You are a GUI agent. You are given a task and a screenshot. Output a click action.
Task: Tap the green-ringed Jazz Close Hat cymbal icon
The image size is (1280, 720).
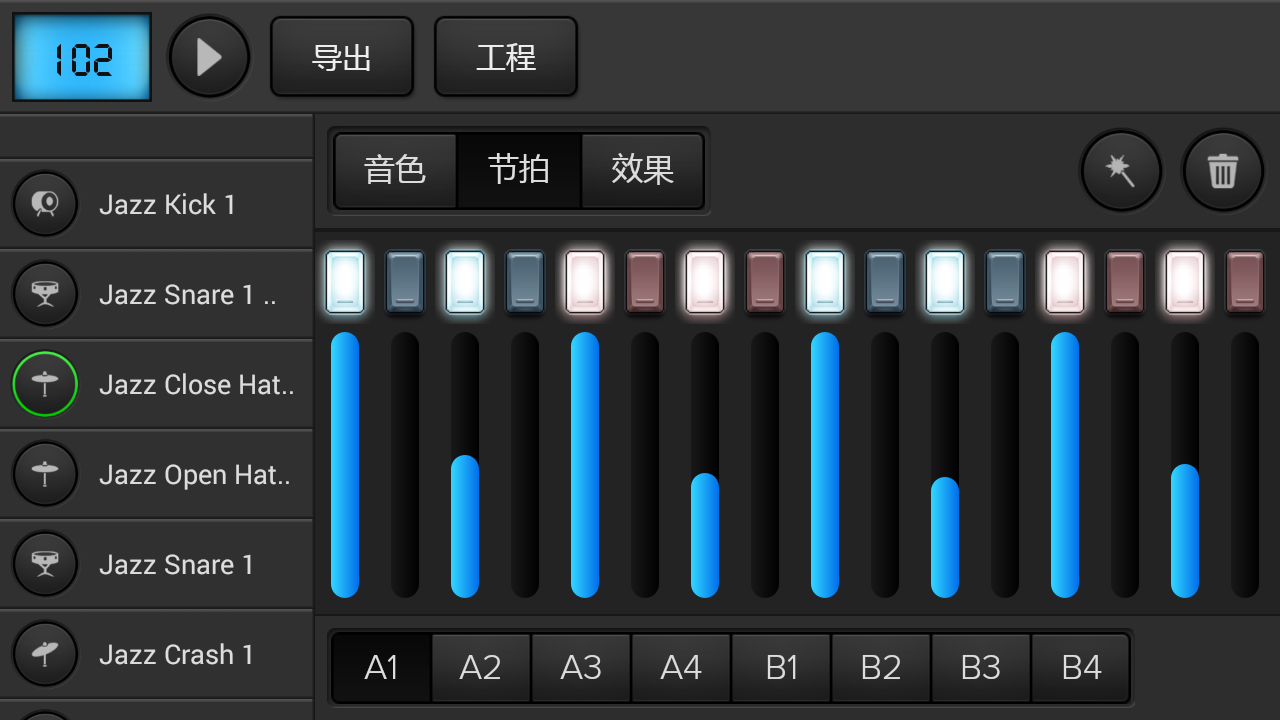45,384
